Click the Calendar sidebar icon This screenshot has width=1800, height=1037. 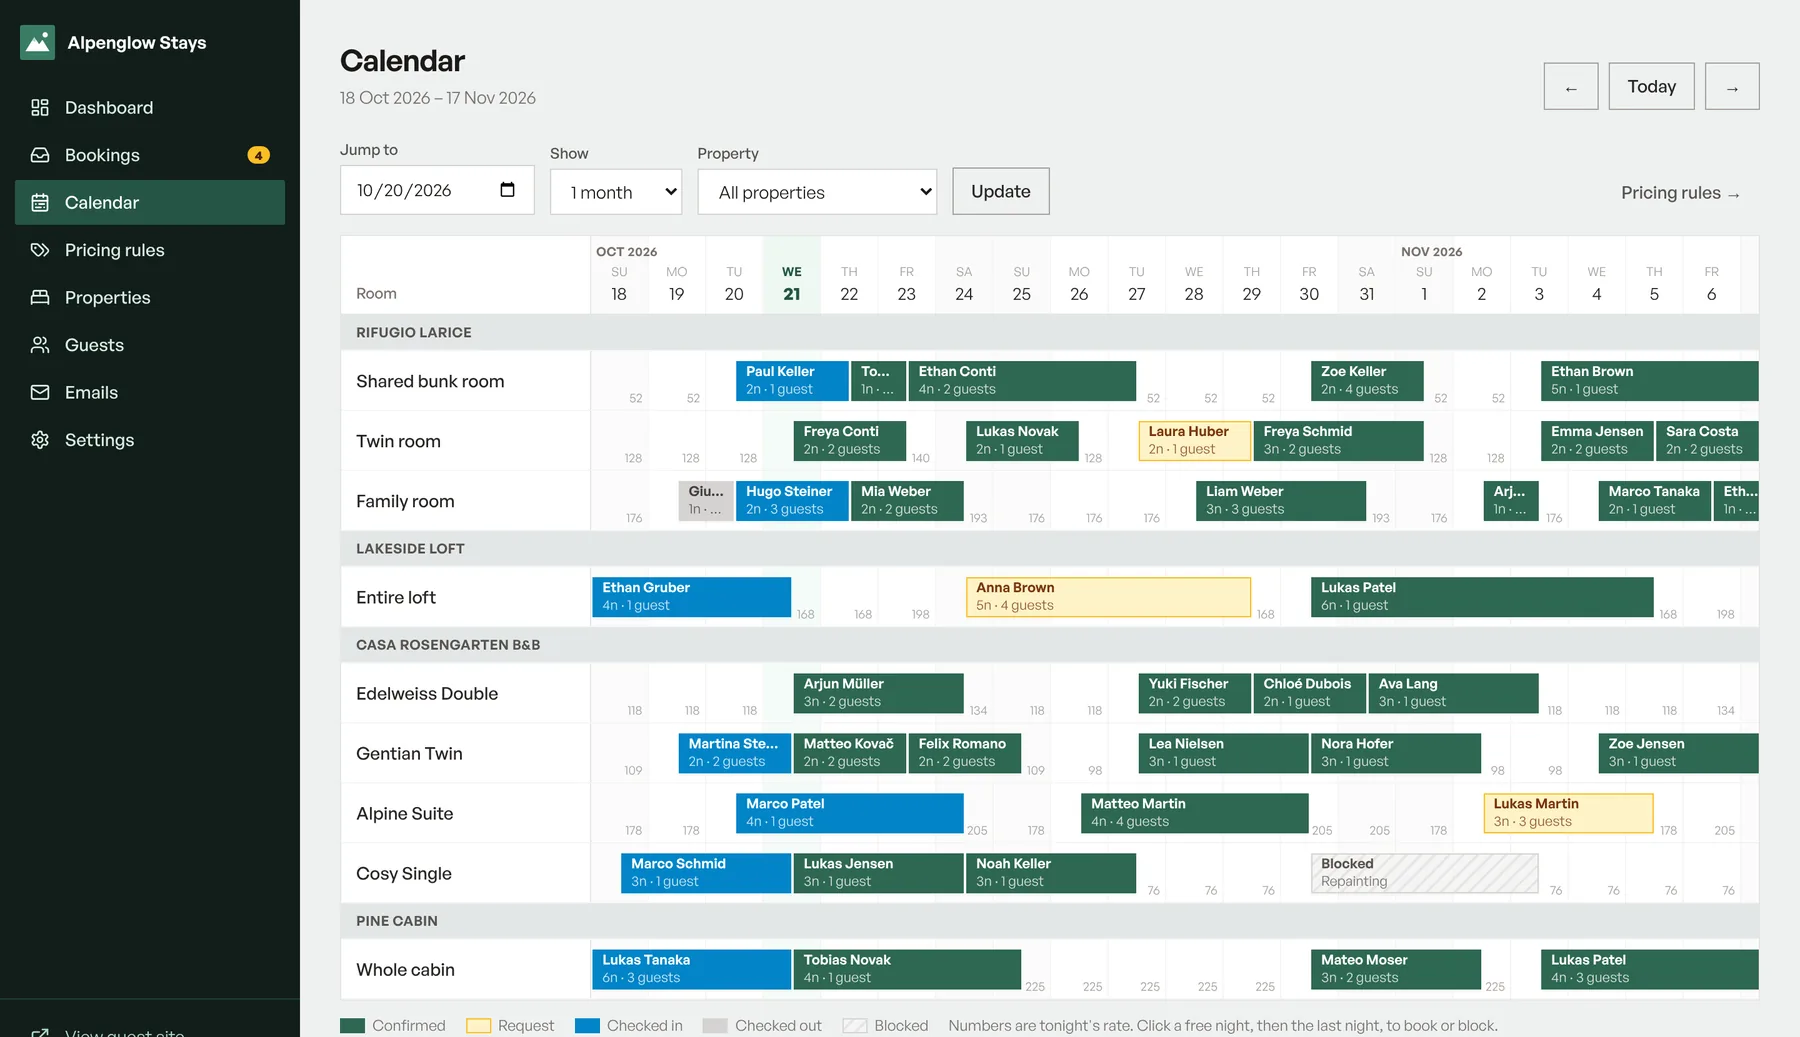pos(40,202)
